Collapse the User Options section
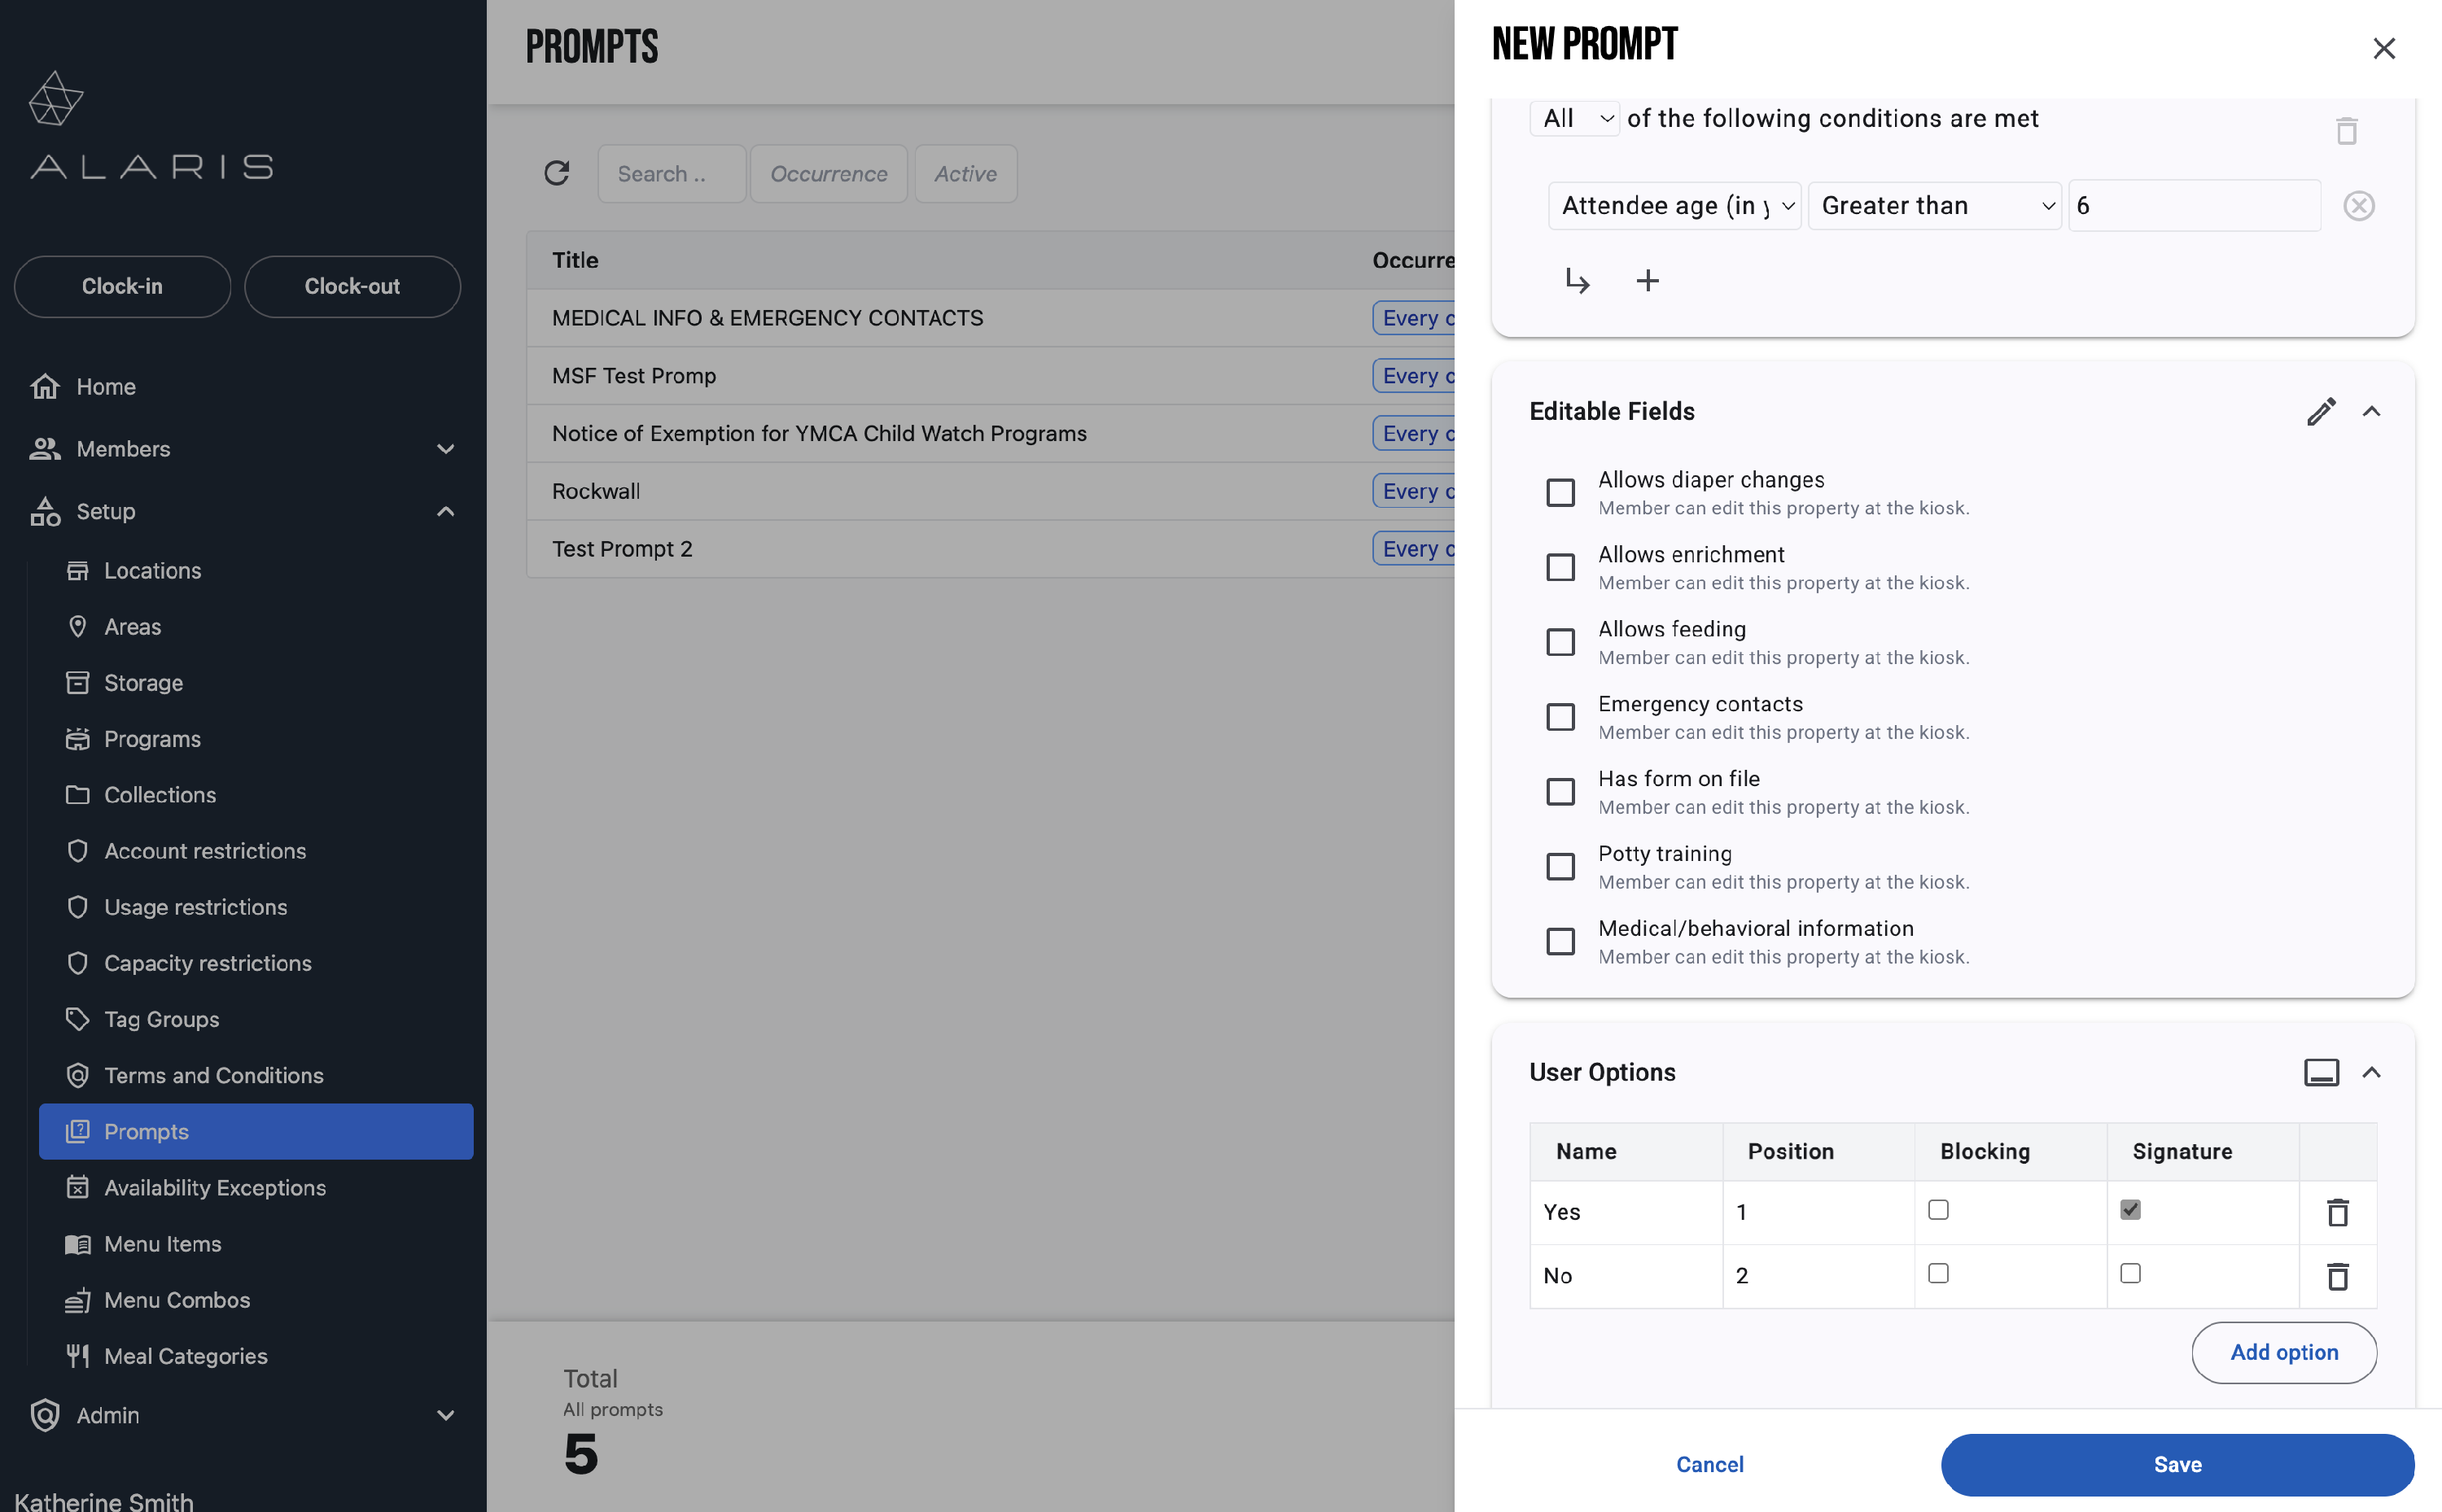The width and height of the screenshot is (2442, 1512). (2371, 1072)
